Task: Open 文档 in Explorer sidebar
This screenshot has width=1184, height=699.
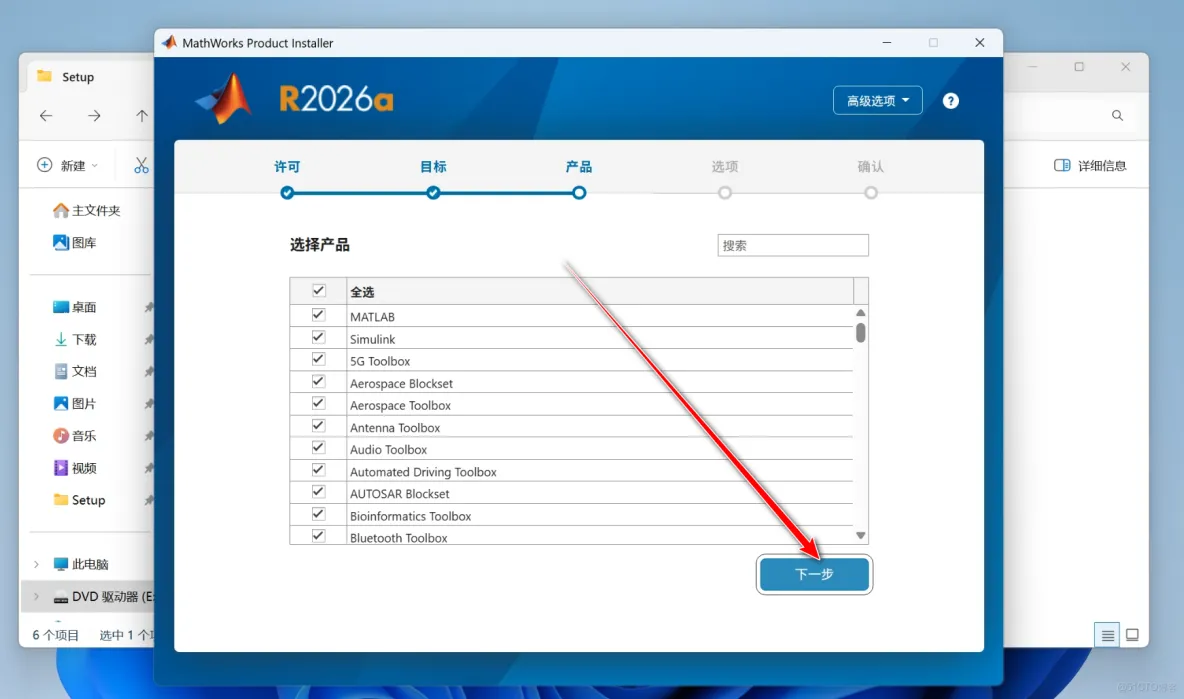Action: tap(75, 371)
